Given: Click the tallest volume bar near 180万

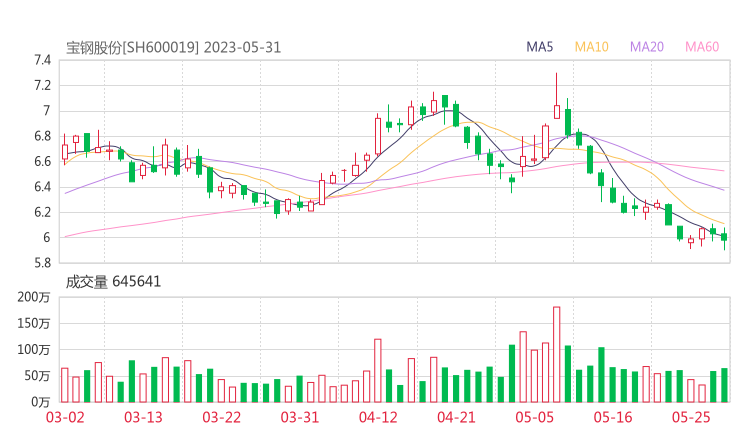Looking at the screenshot, I should point(556,355).
